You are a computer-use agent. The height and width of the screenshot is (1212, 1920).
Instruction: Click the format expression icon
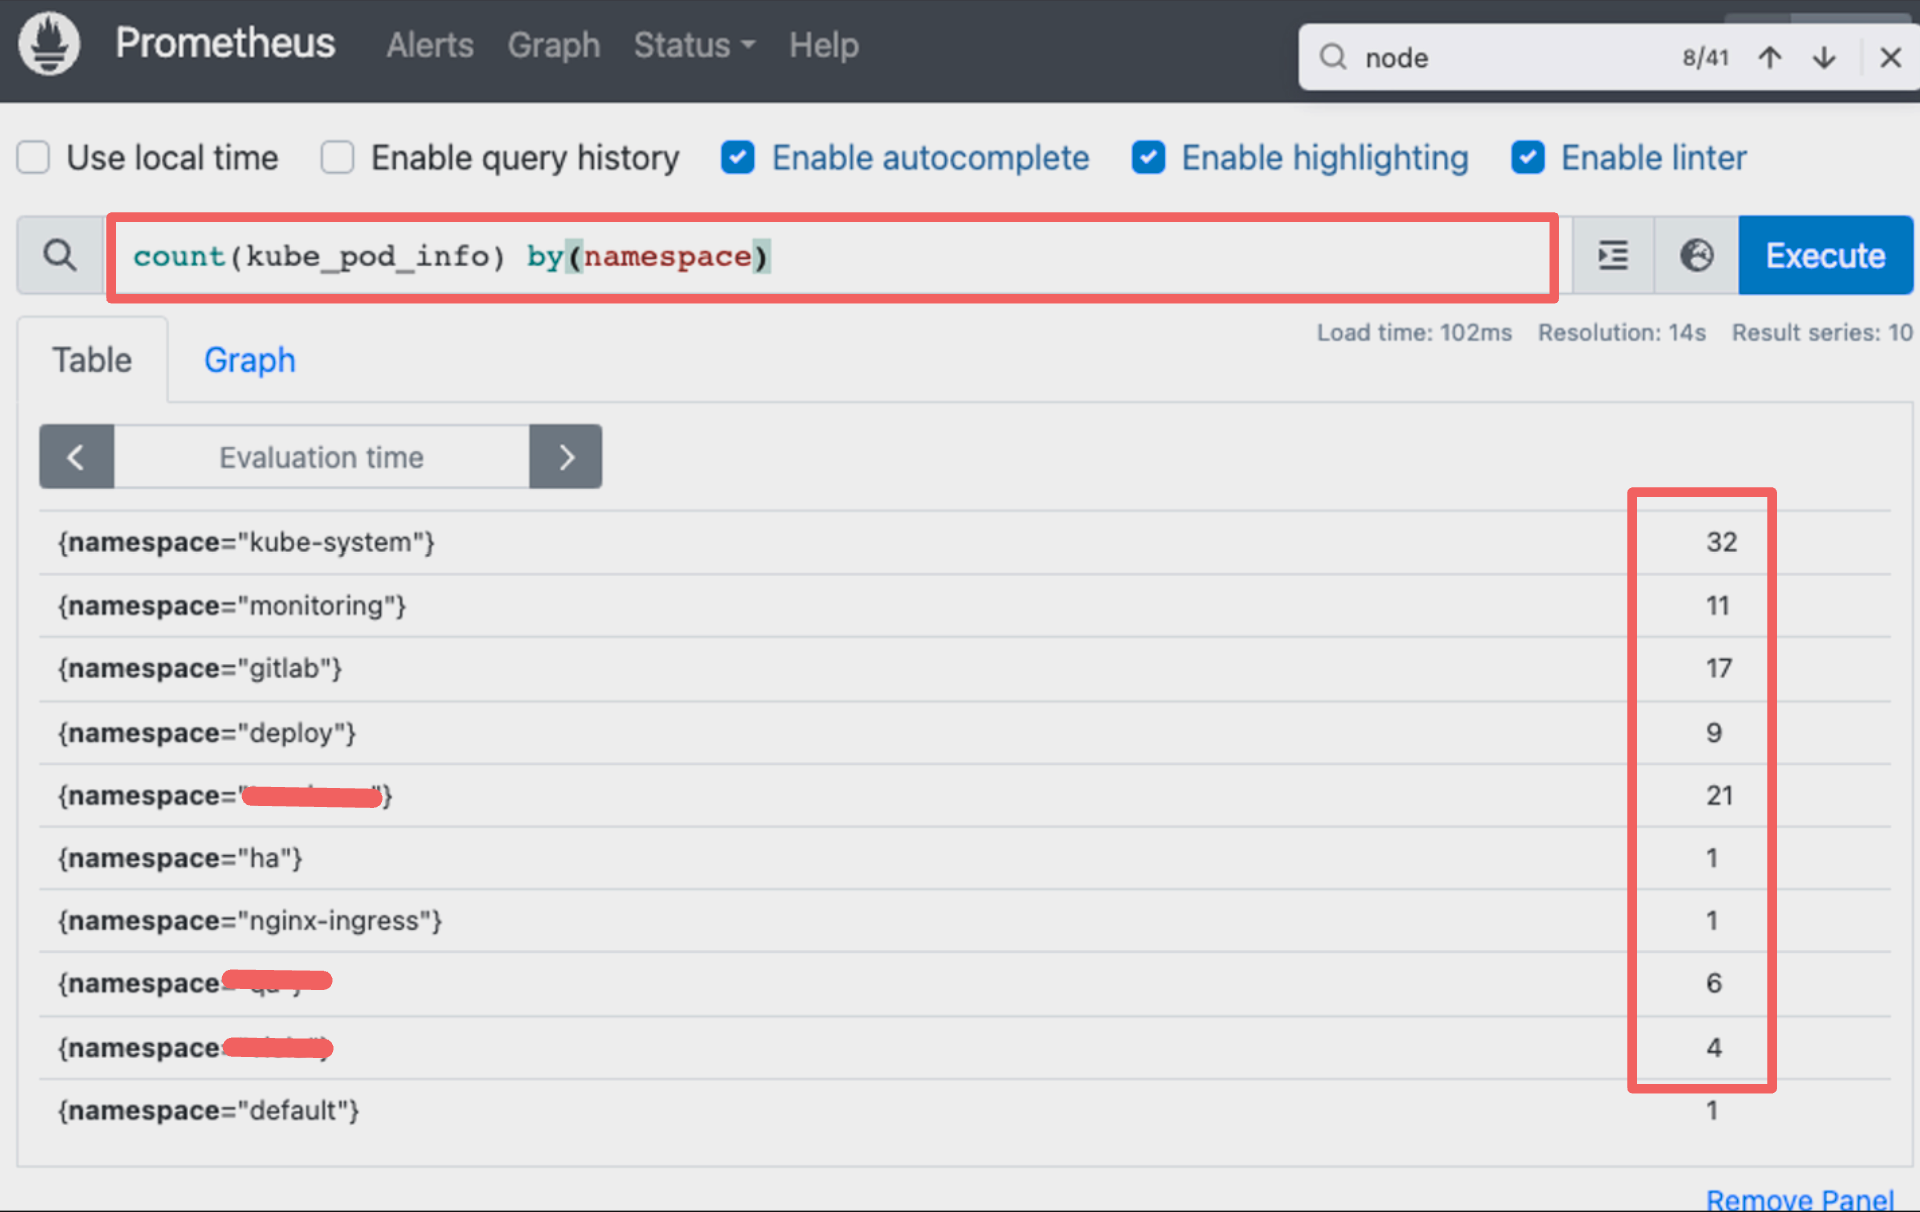1612,256
